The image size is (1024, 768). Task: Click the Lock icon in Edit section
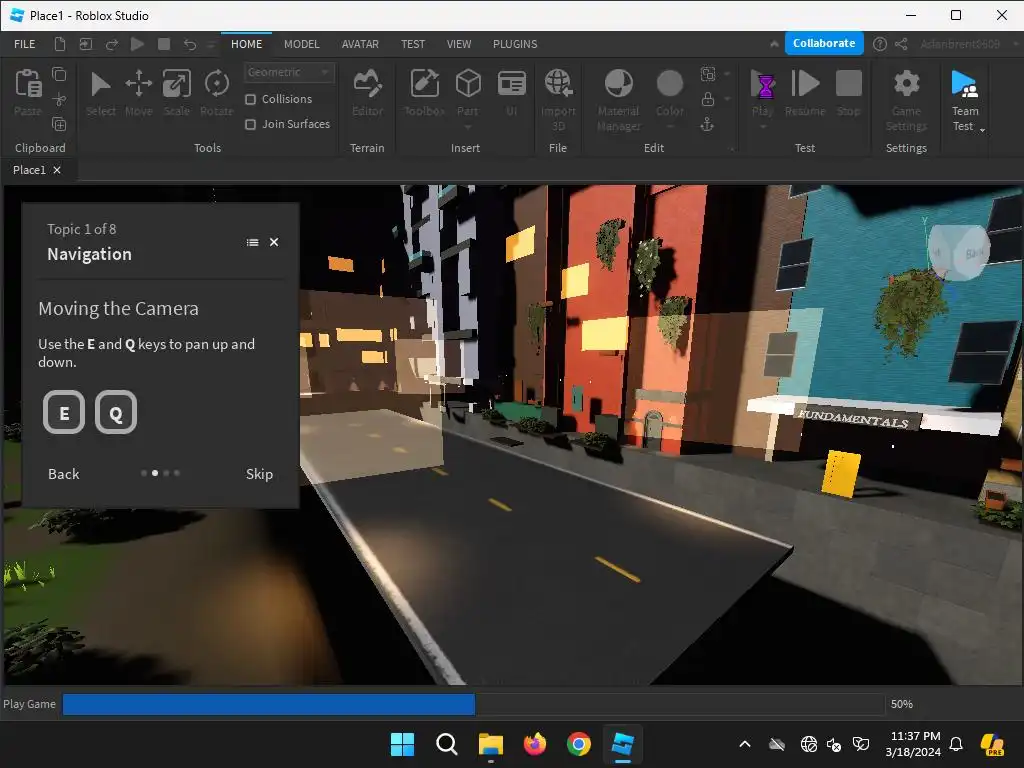707,99
